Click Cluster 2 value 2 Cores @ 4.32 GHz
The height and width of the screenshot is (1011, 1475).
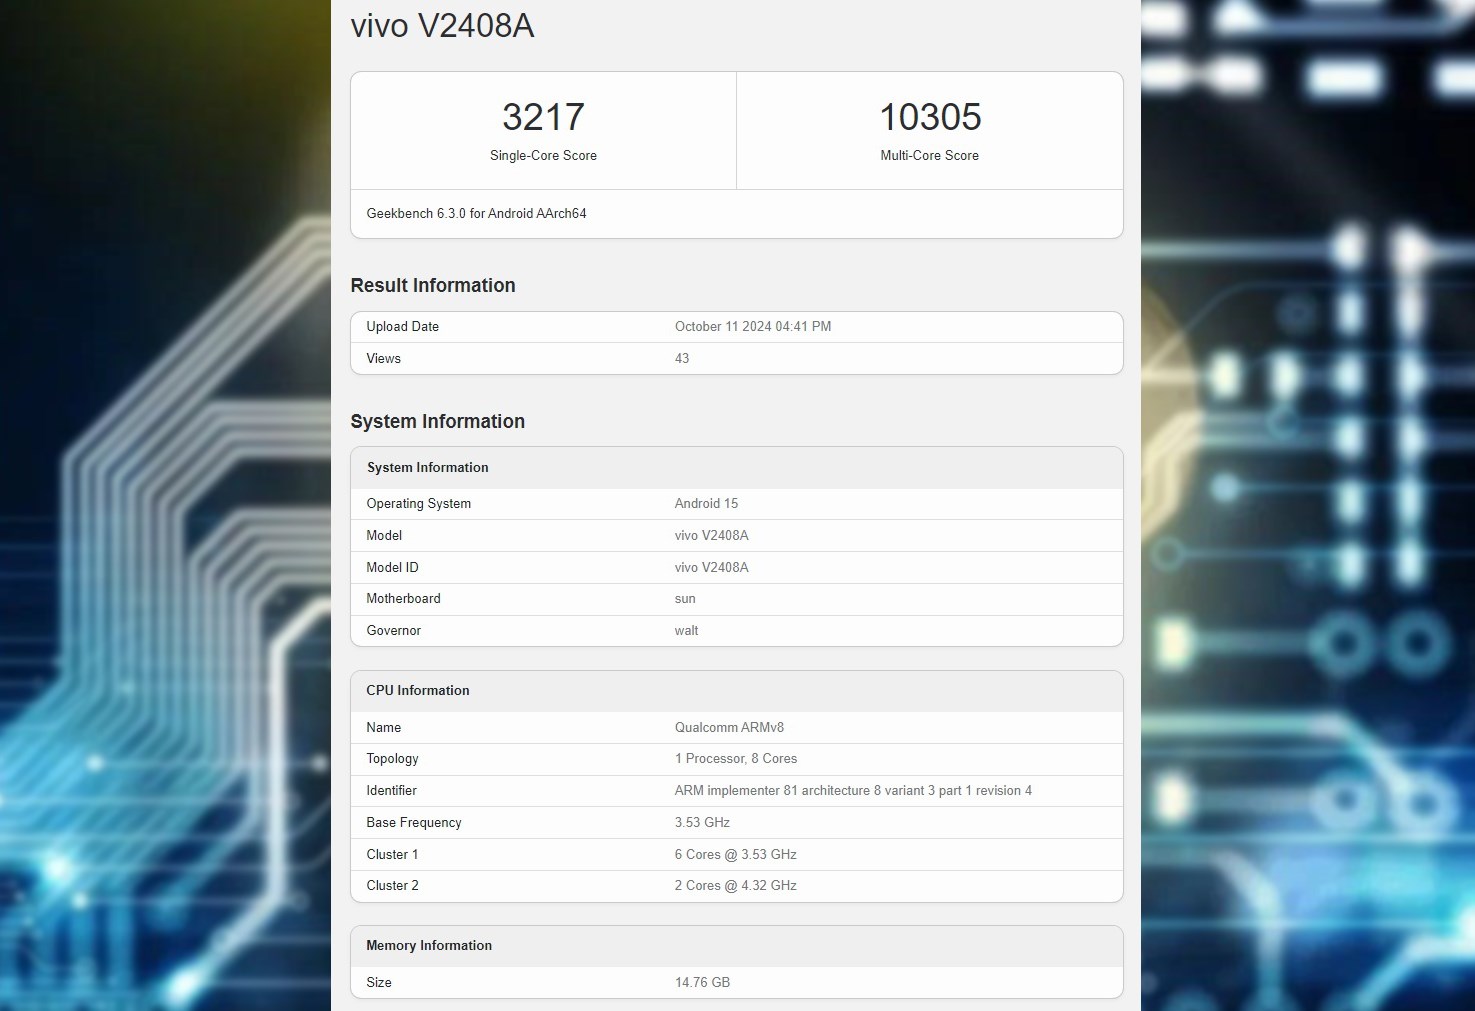click(735, 886)
